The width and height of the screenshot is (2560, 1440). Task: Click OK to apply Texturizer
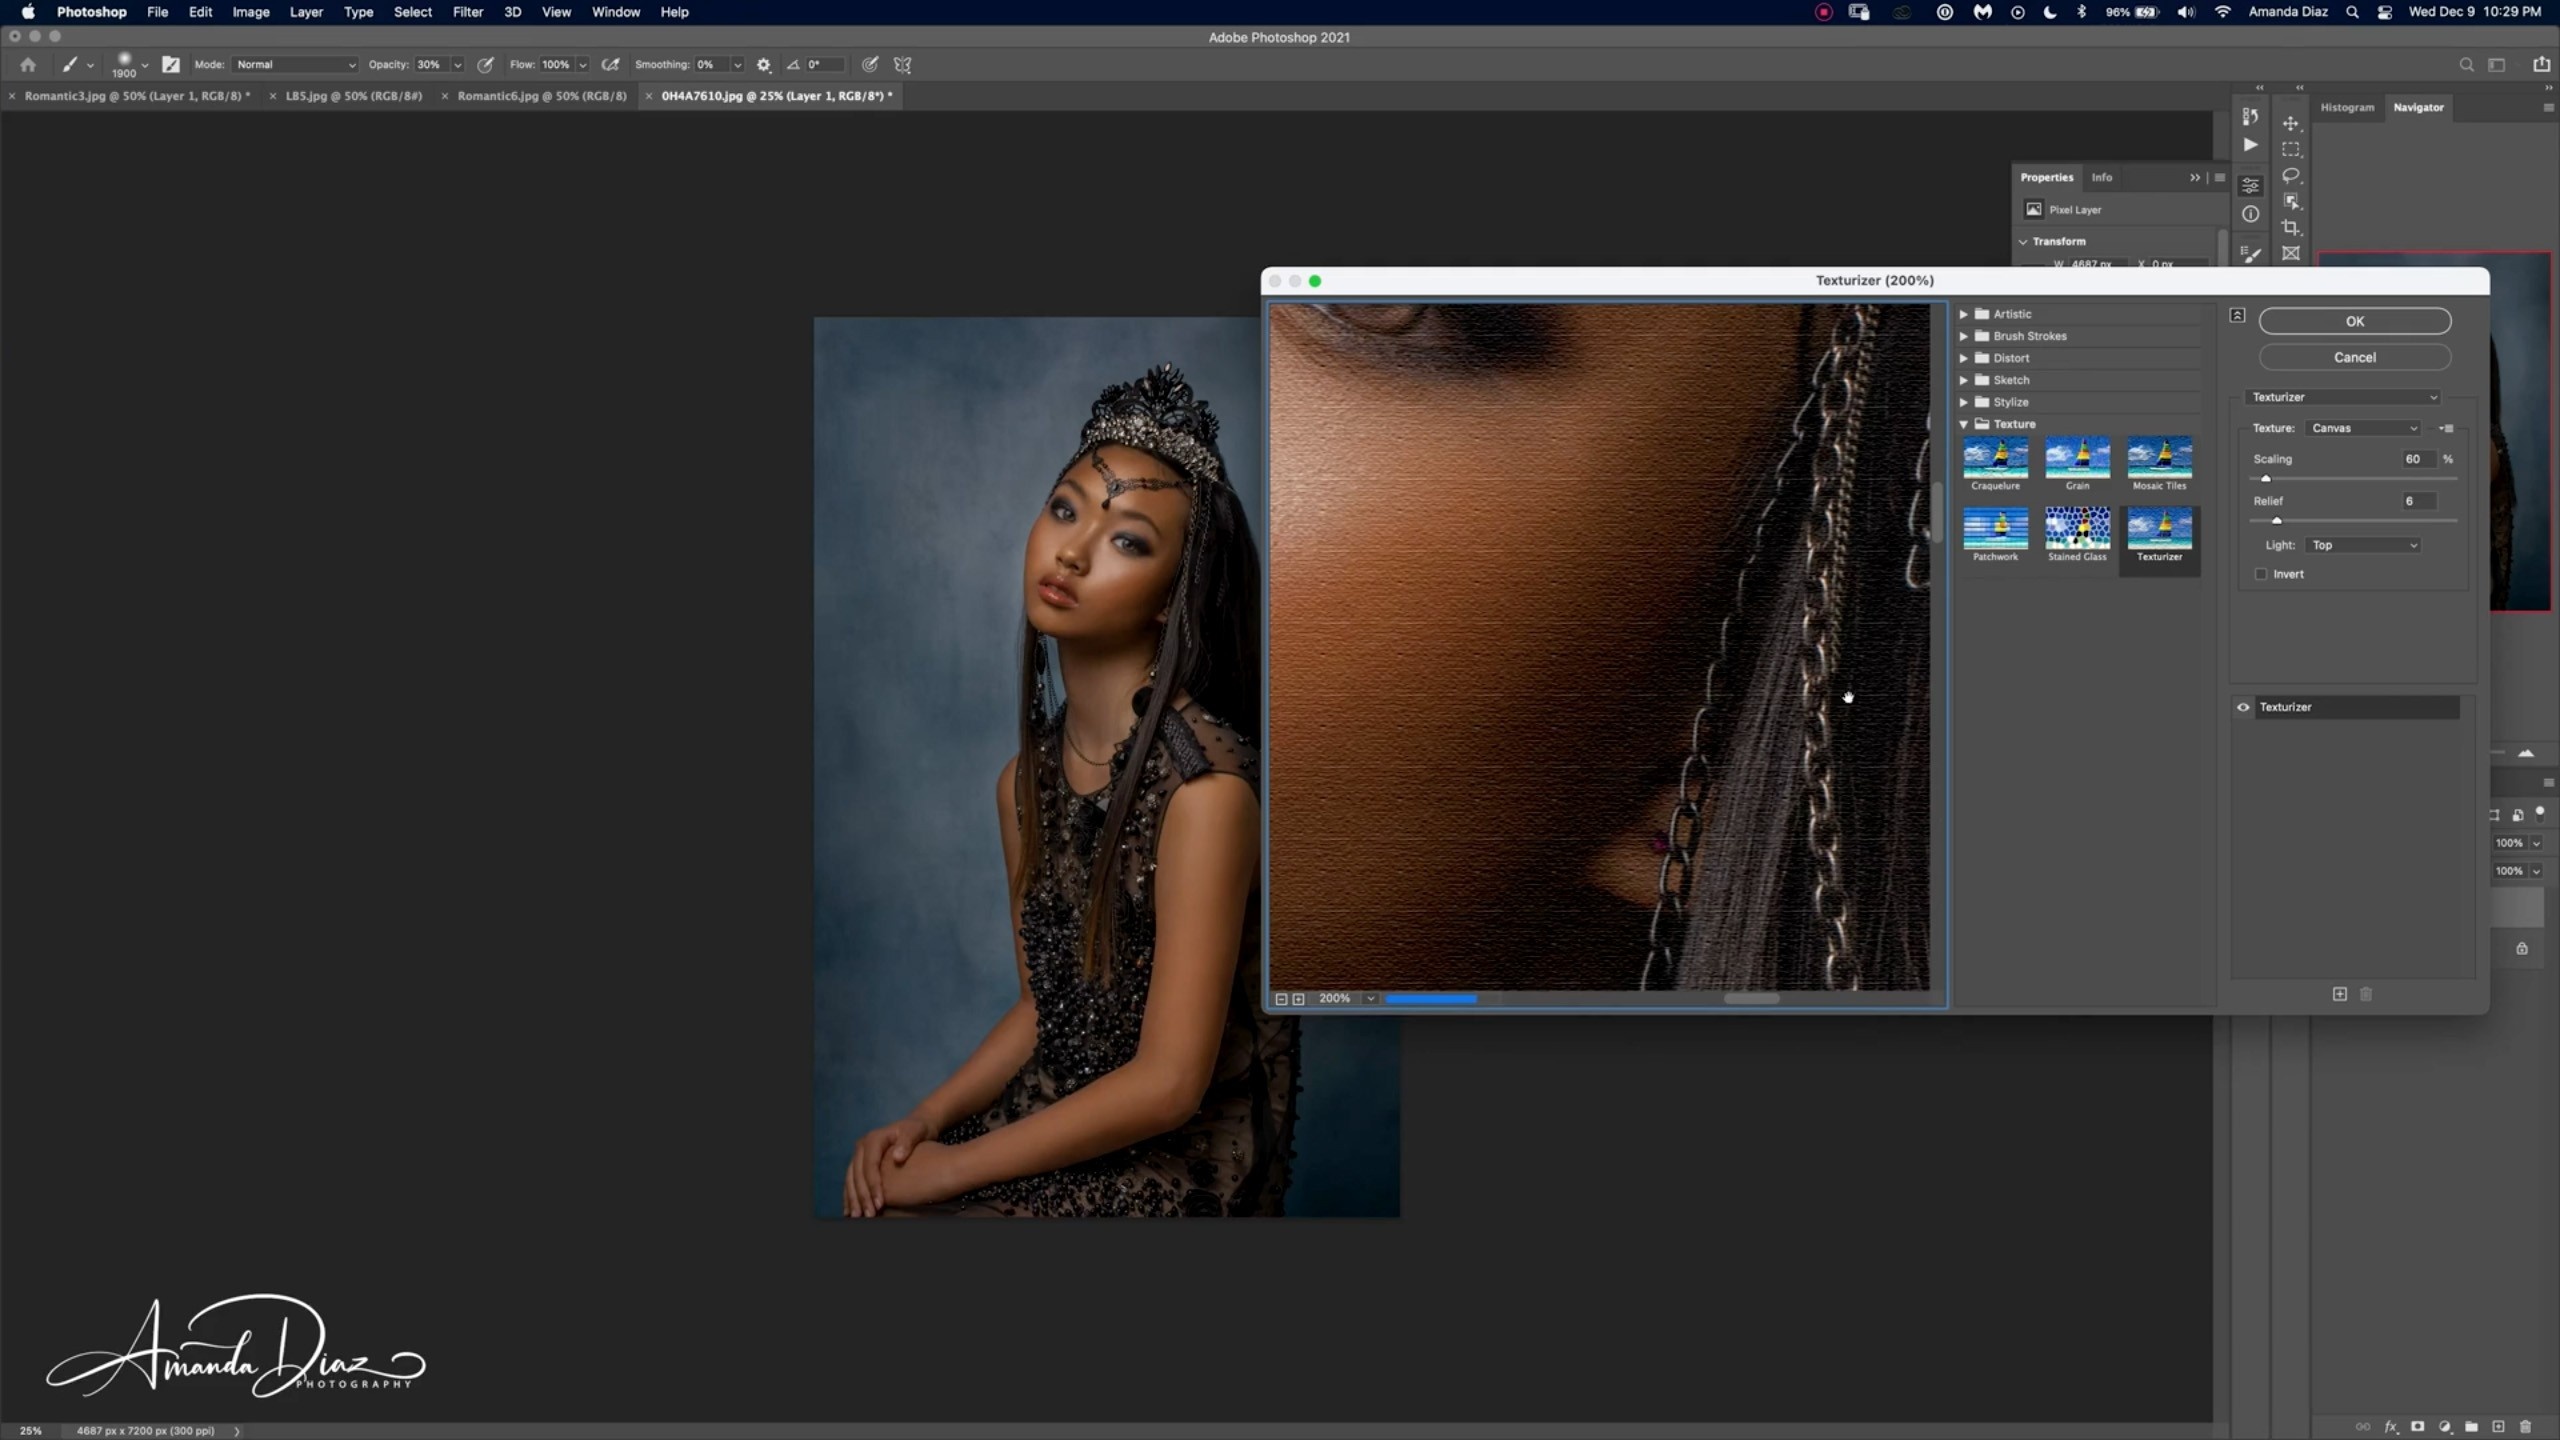tap(2354, 321)
